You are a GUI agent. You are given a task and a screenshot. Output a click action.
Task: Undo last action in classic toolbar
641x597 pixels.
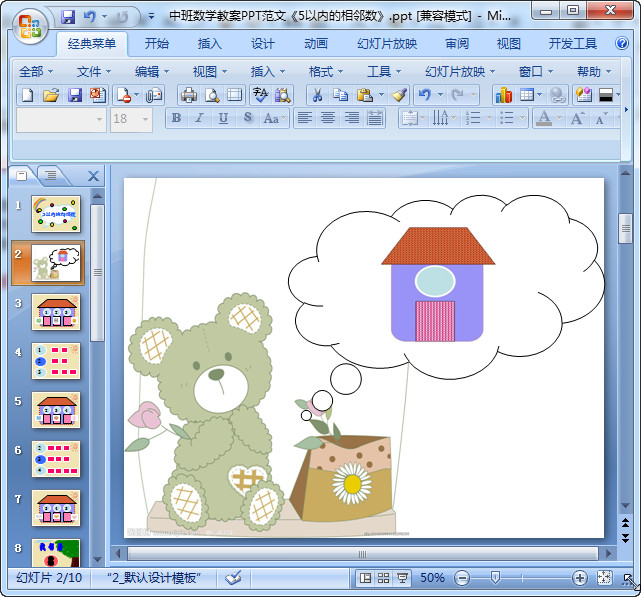[x=425, y=95]
